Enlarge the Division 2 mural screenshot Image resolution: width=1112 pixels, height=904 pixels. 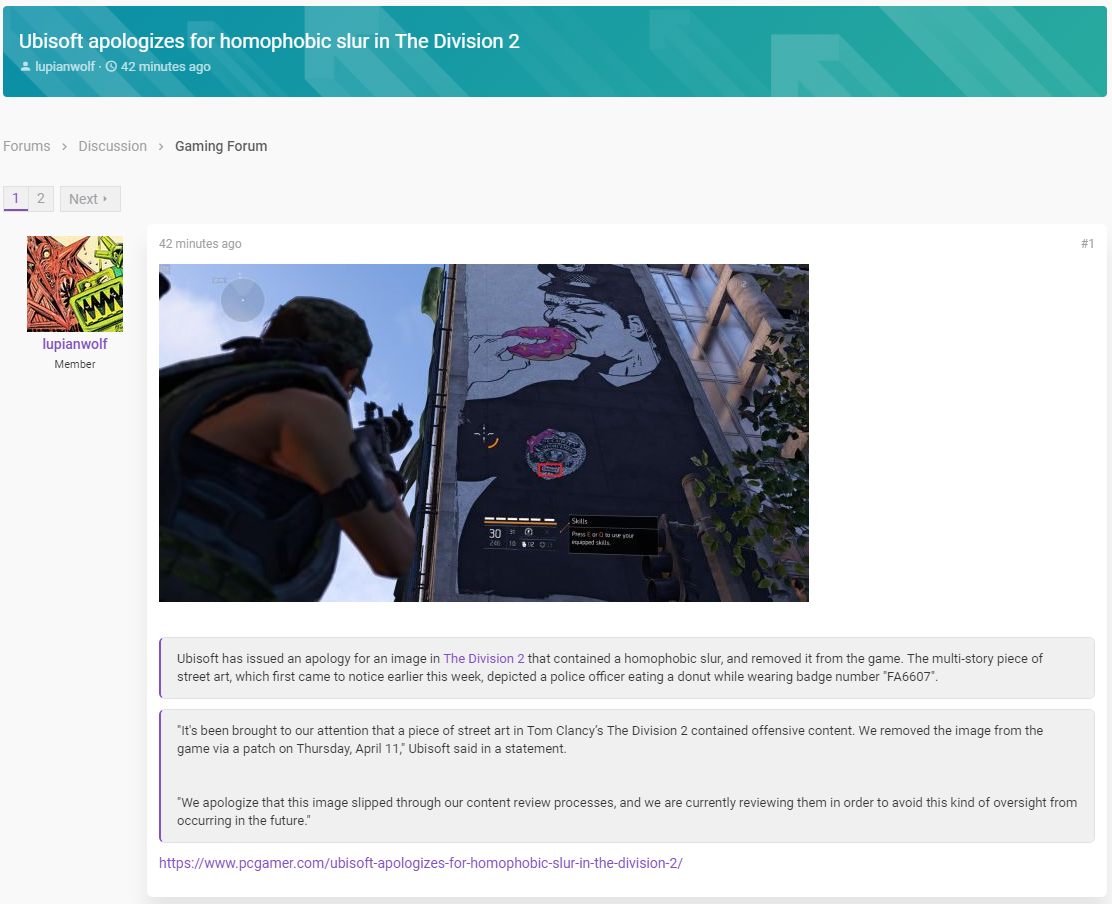(484, 433)
